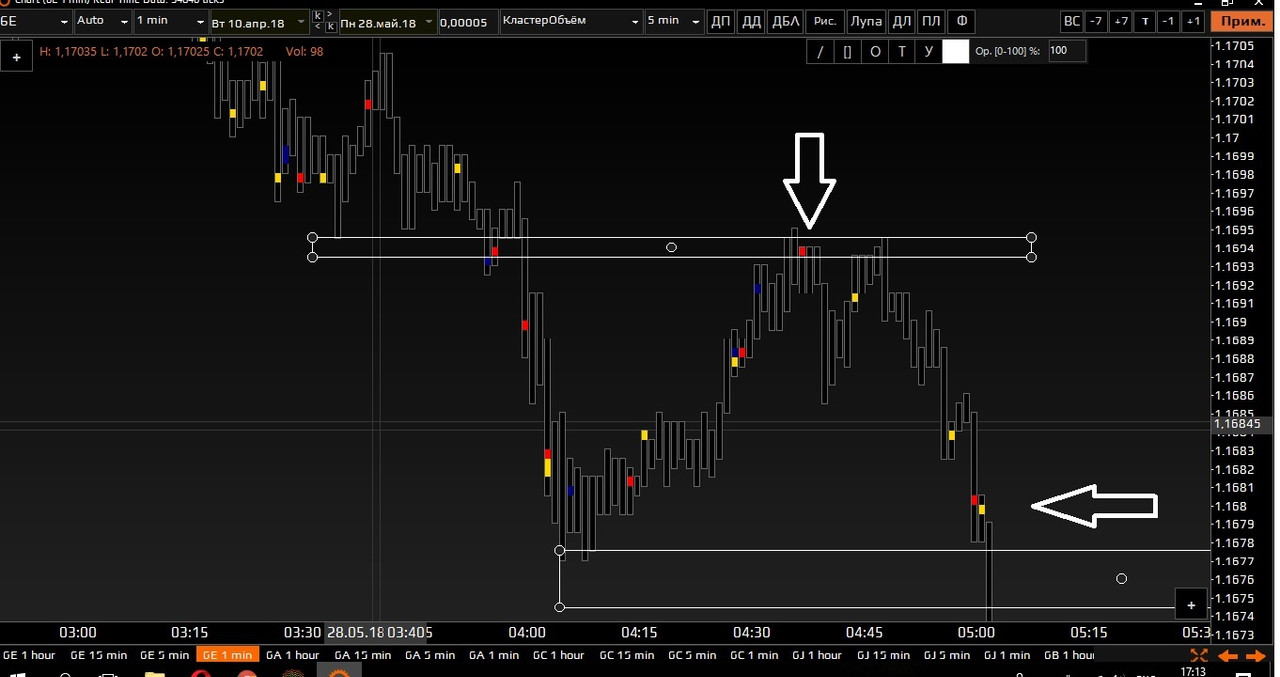Screen dimensions: 1280x677
Task: Click the ДБЛ toolbar button
Action: tap(786, 21)
